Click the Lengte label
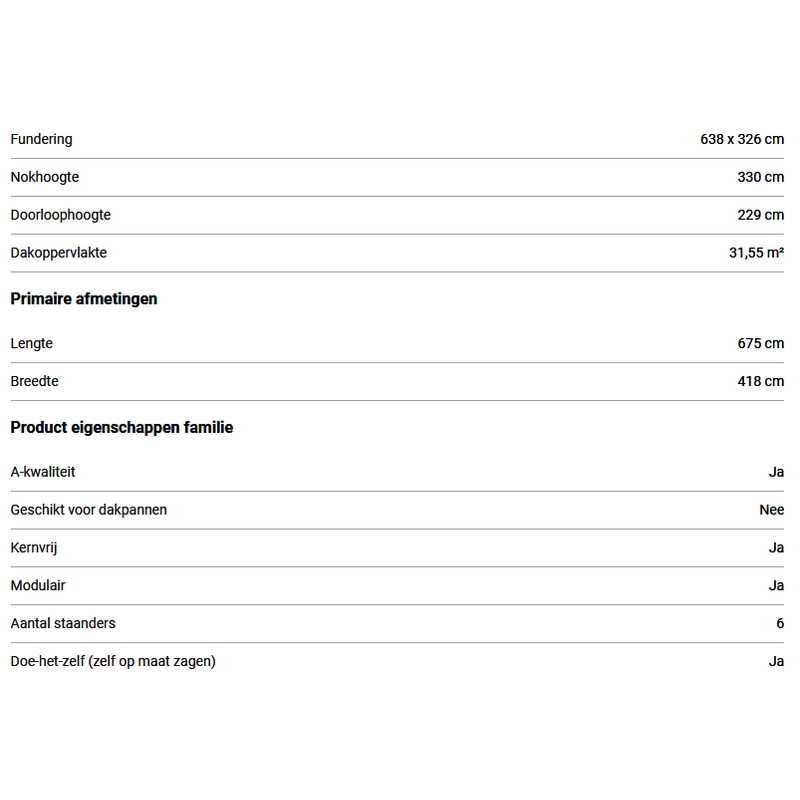The image size is (800, 800). point(31,343)
